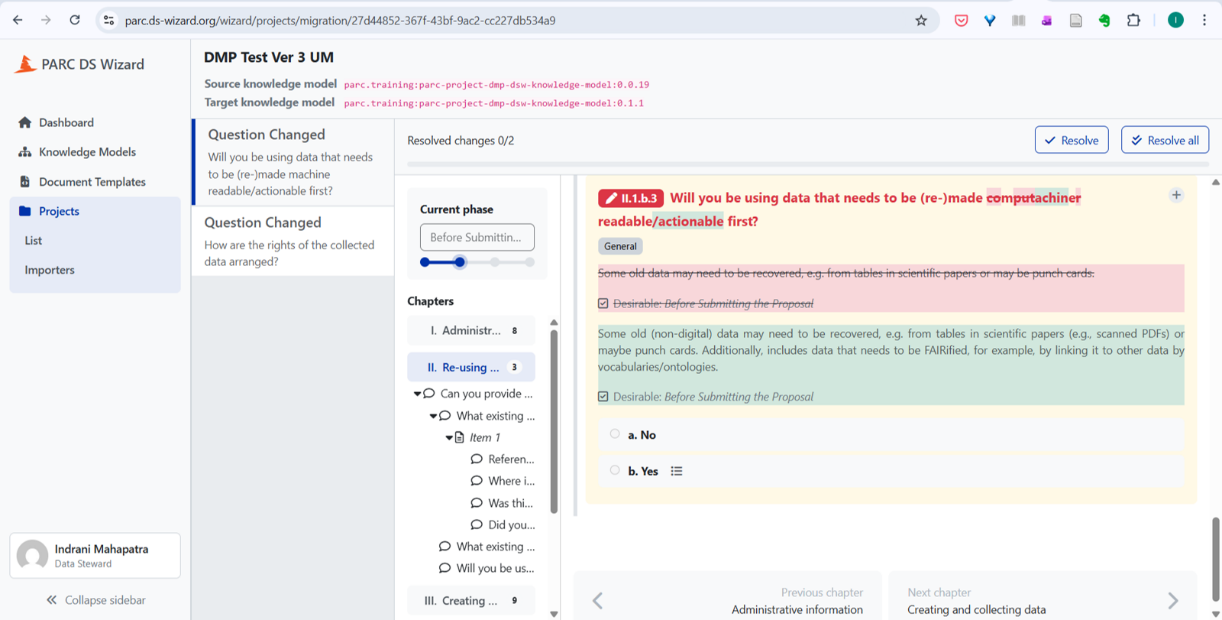
Task: Select the radio button for answer No
Action: click(615, 434)
